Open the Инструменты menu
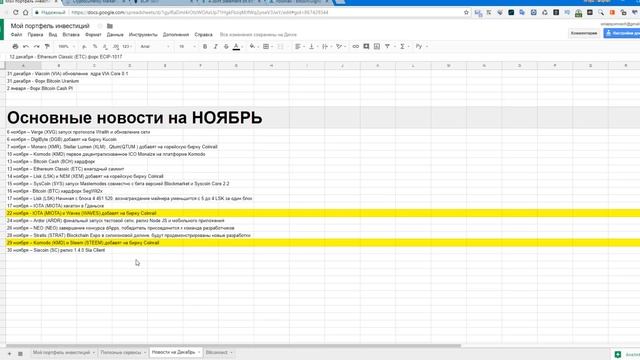The height and width of the screenshot is (360, 640). (143, 35)
